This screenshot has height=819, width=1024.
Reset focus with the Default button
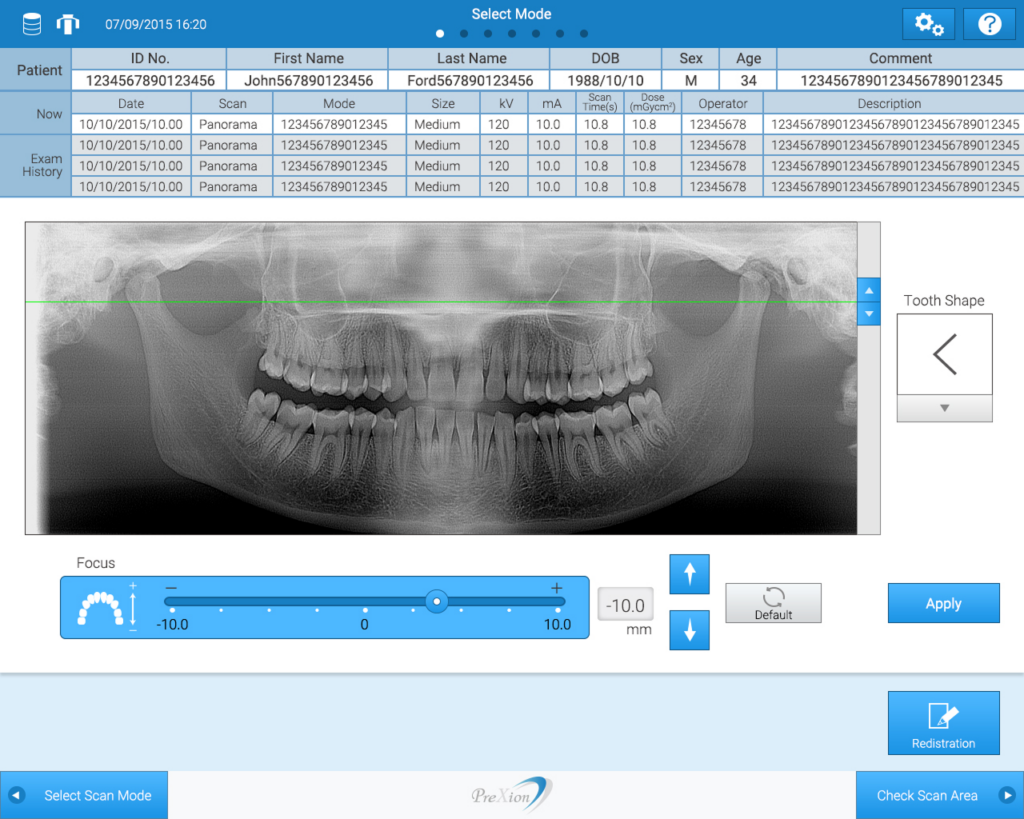coord(773,603)
